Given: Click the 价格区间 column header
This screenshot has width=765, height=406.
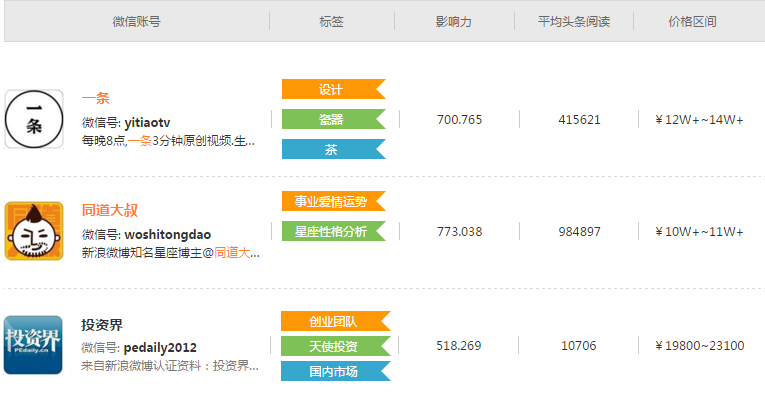Looking at the screenshot, I should pyautogui.click(x=692, y=21).
